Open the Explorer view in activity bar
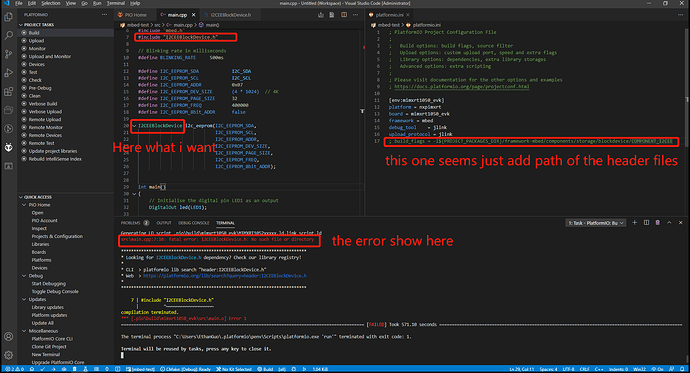This screenshot has width=690, height=373. (x=8, y=17)
